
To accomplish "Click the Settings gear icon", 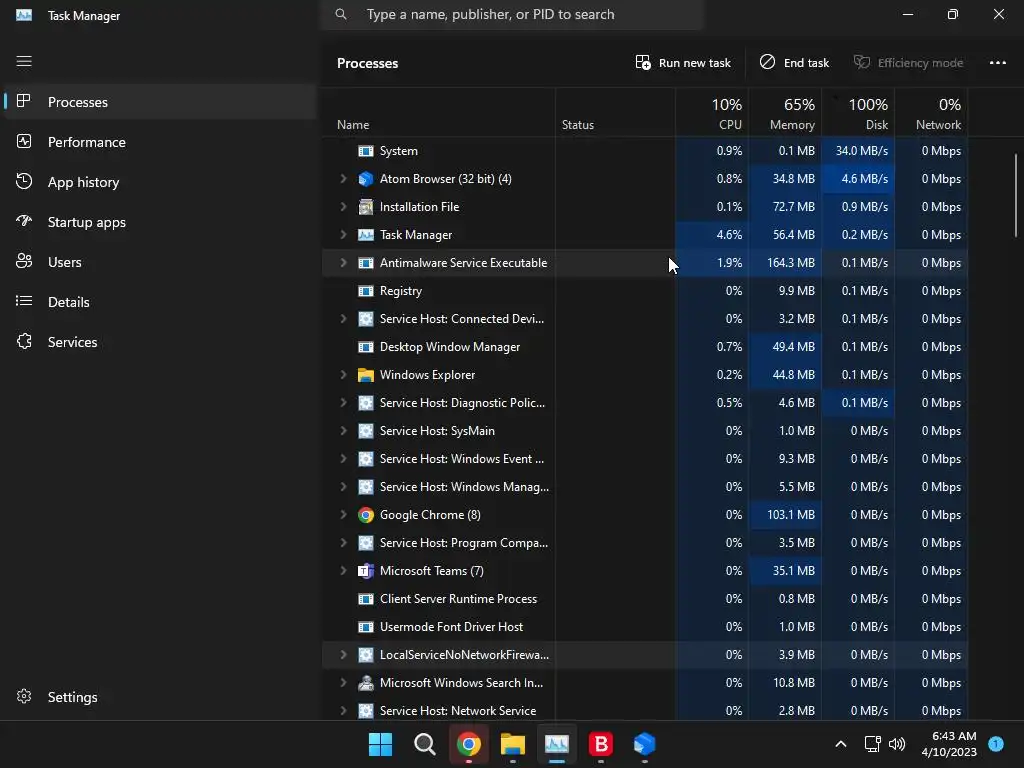I will click(24, 697).
